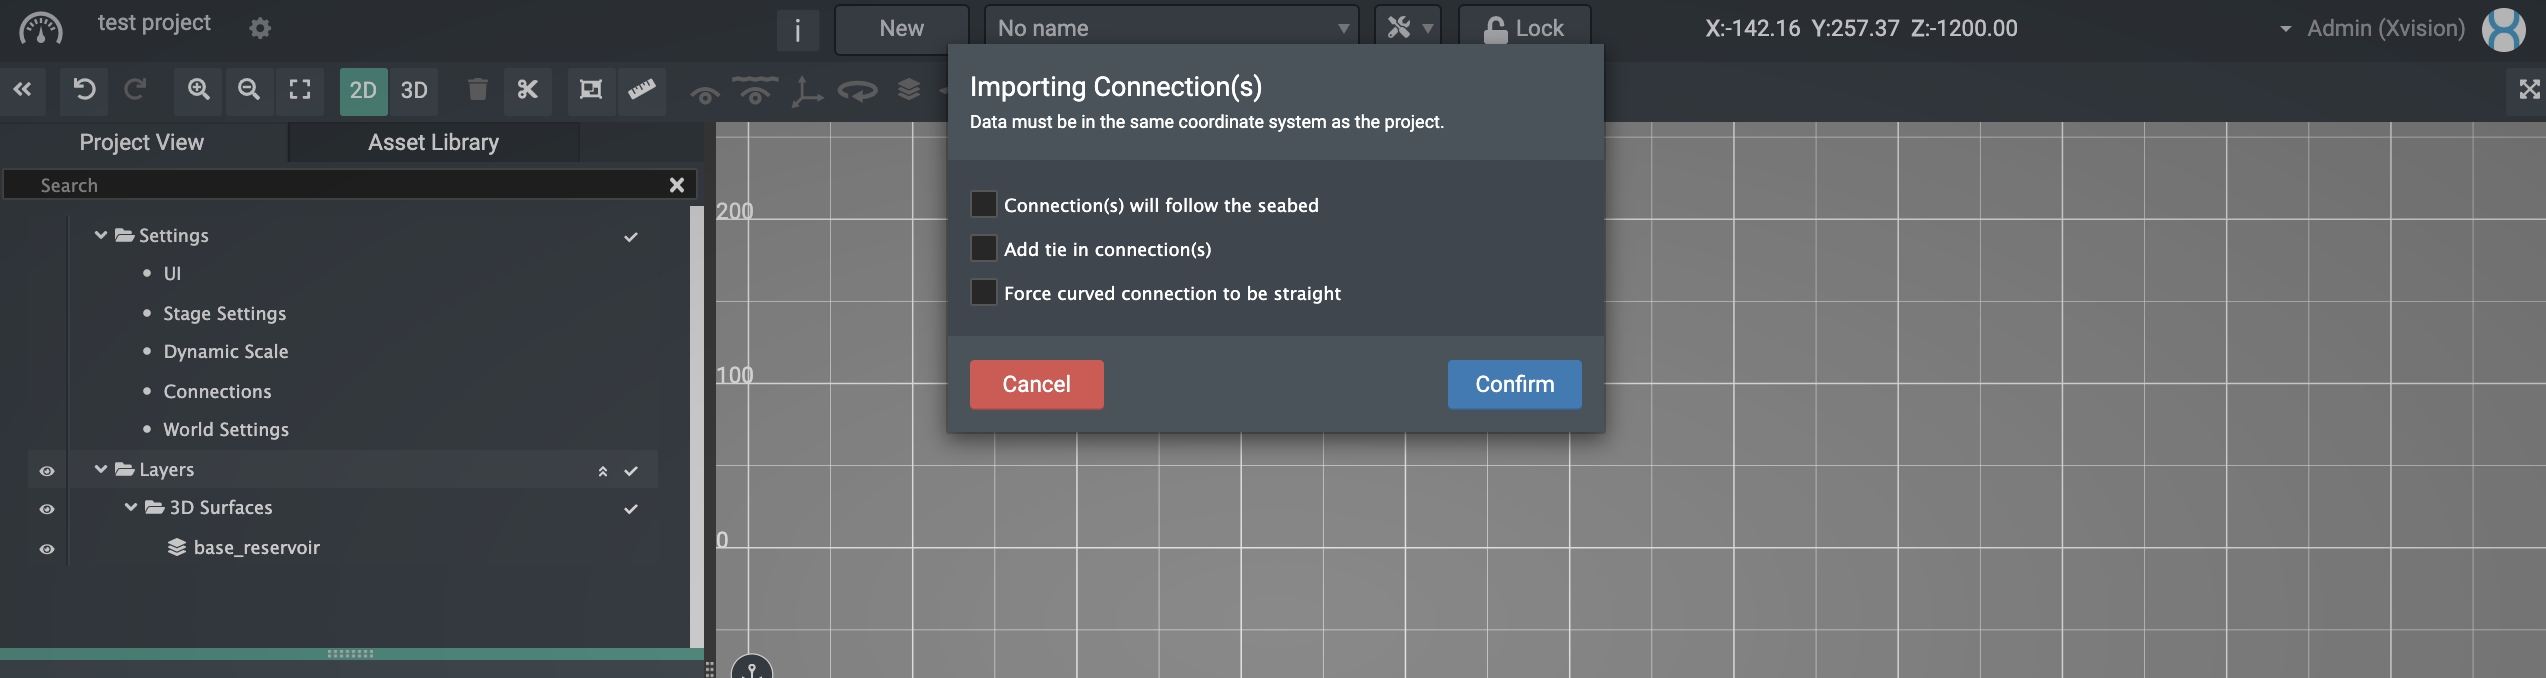
Task: Toggle Layers visibility eye
Action: point(46,471)
